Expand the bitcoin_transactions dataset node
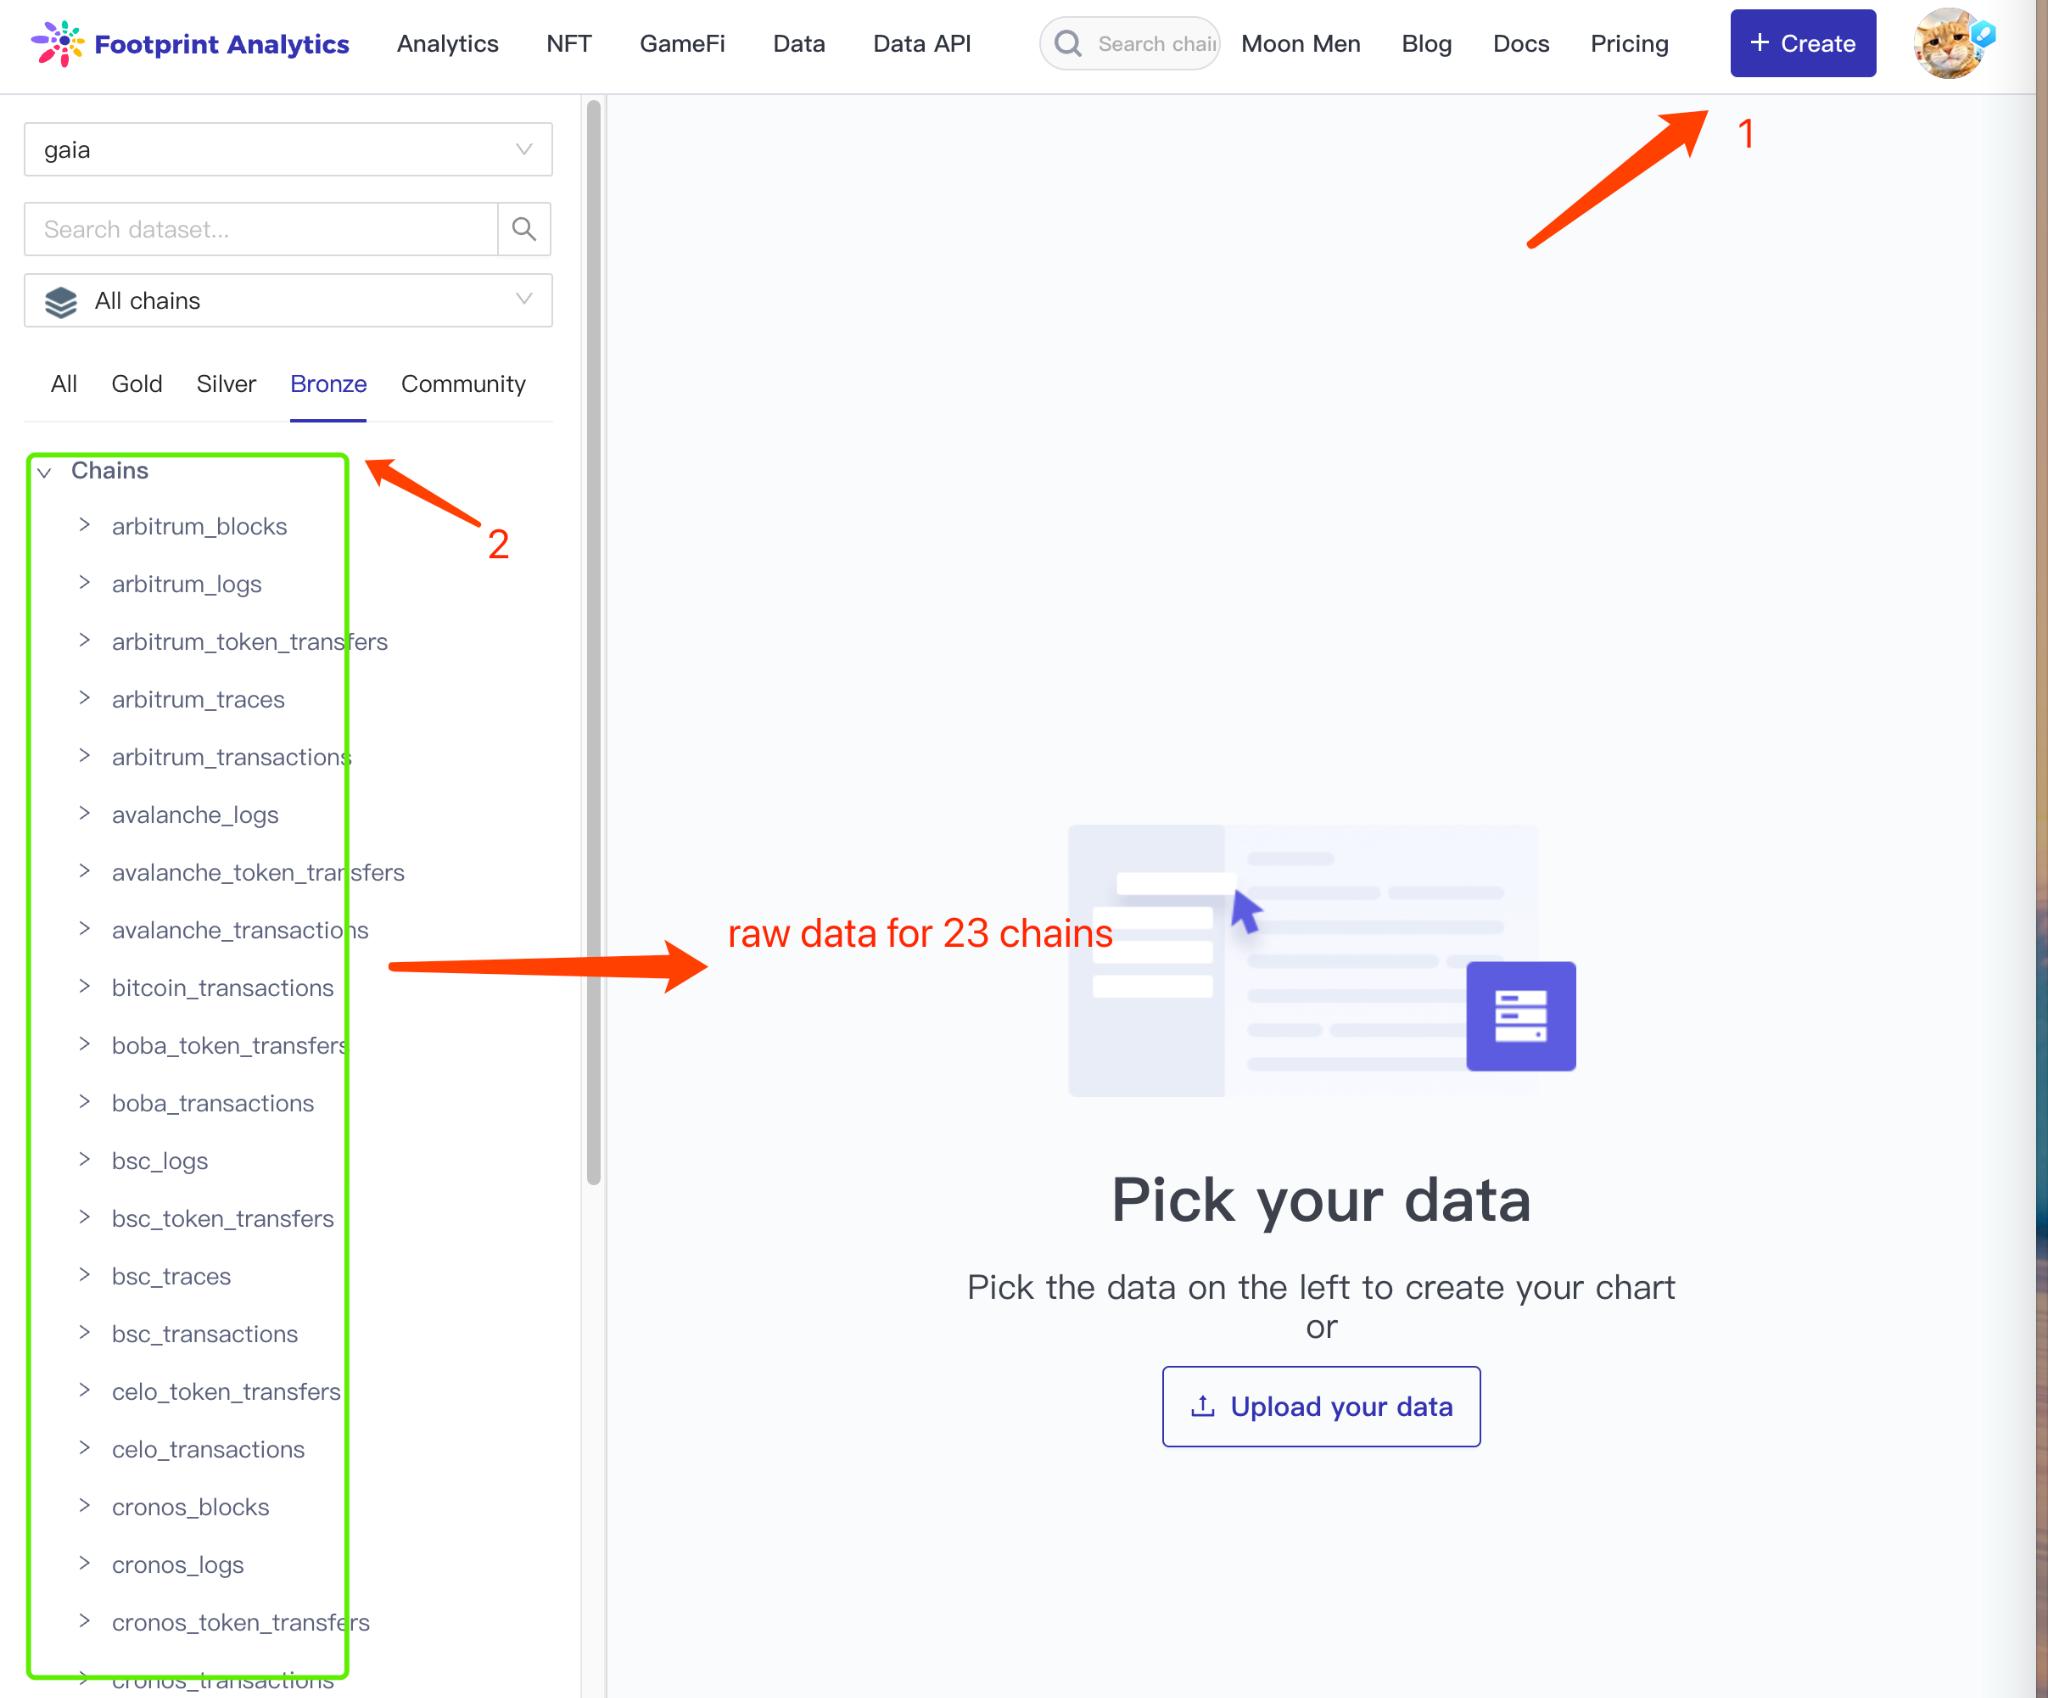Screen dimensions: 2048x1698 tap(85, 987)
